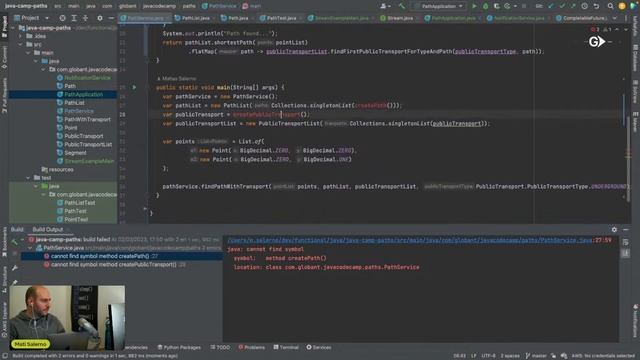This screenshot has height=360, width=640.
Task: Toggle tool window quick access in status bar corner
Action: (4, 356)
